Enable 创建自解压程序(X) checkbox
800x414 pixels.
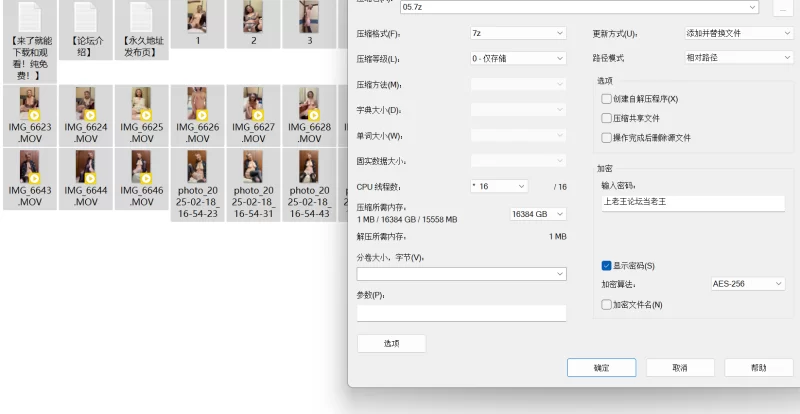(606, 99)
